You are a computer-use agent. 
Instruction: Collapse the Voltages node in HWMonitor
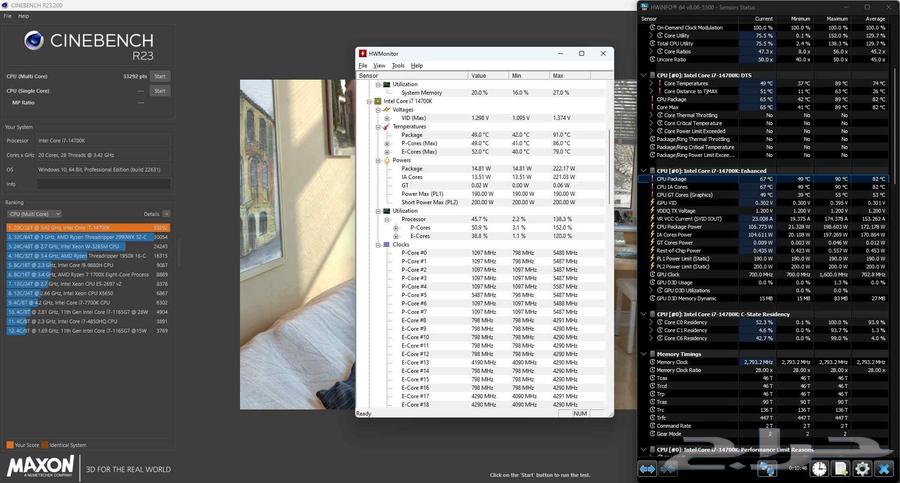(378, 110)
